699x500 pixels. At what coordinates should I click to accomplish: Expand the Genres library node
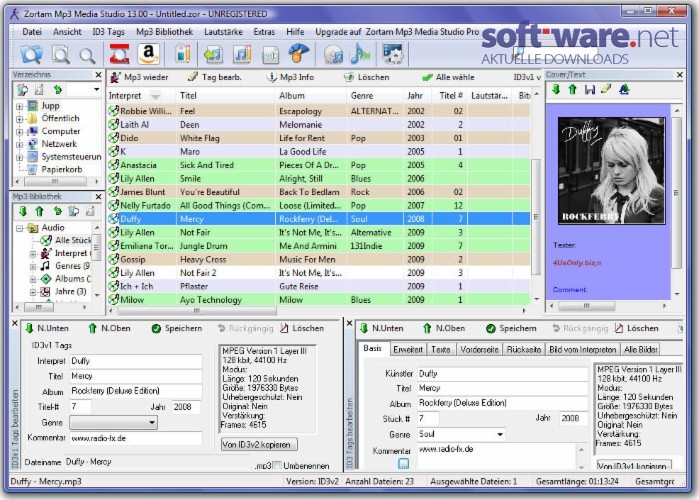[33, 266]
